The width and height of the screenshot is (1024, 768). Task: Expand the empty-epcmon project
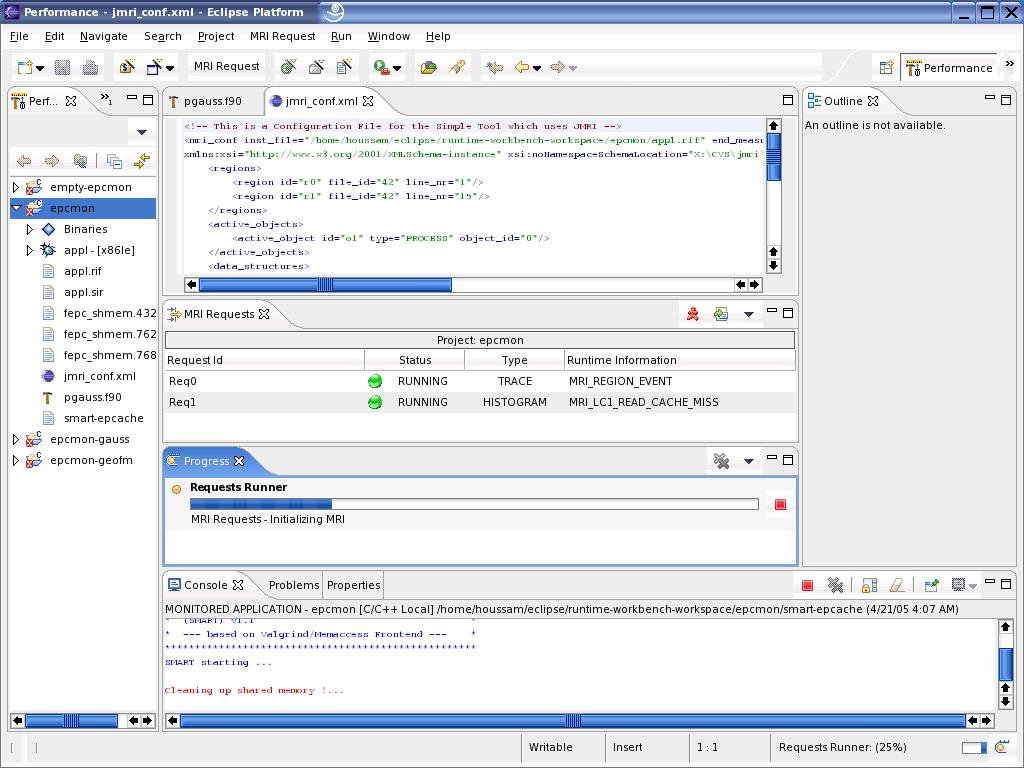(16, 187)
